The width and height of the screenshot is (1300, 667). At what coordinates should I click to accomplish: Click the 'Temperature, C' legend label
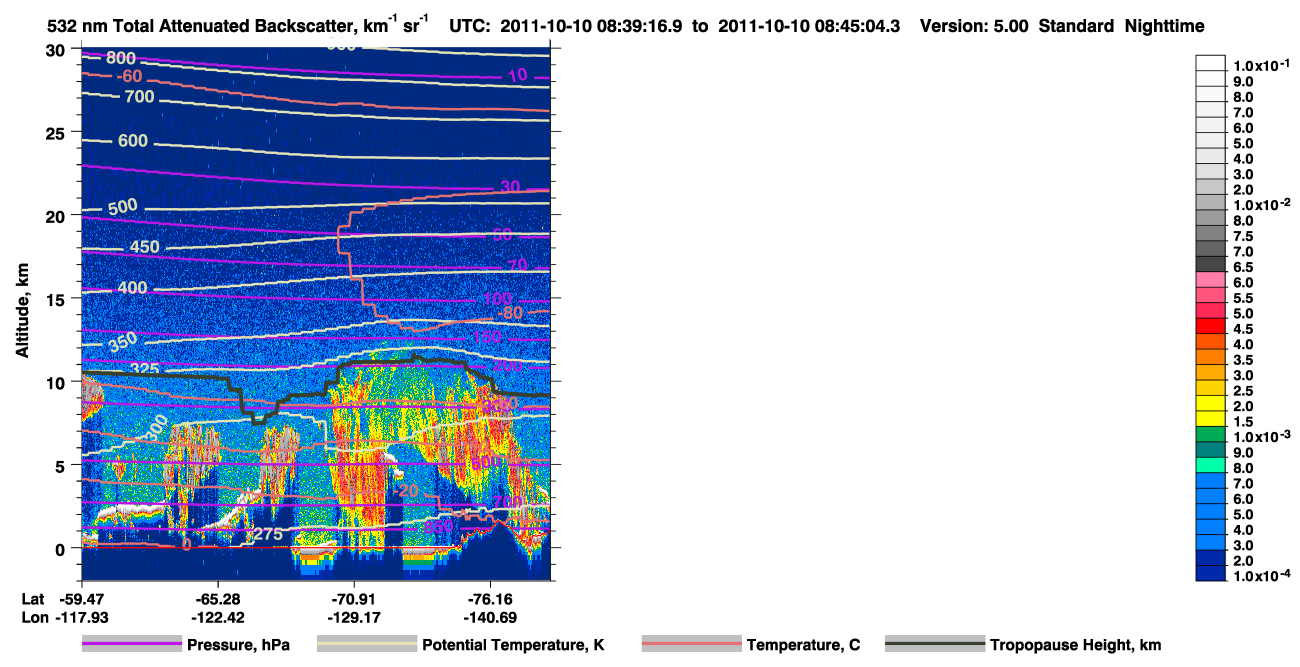[x=803, y=645]
